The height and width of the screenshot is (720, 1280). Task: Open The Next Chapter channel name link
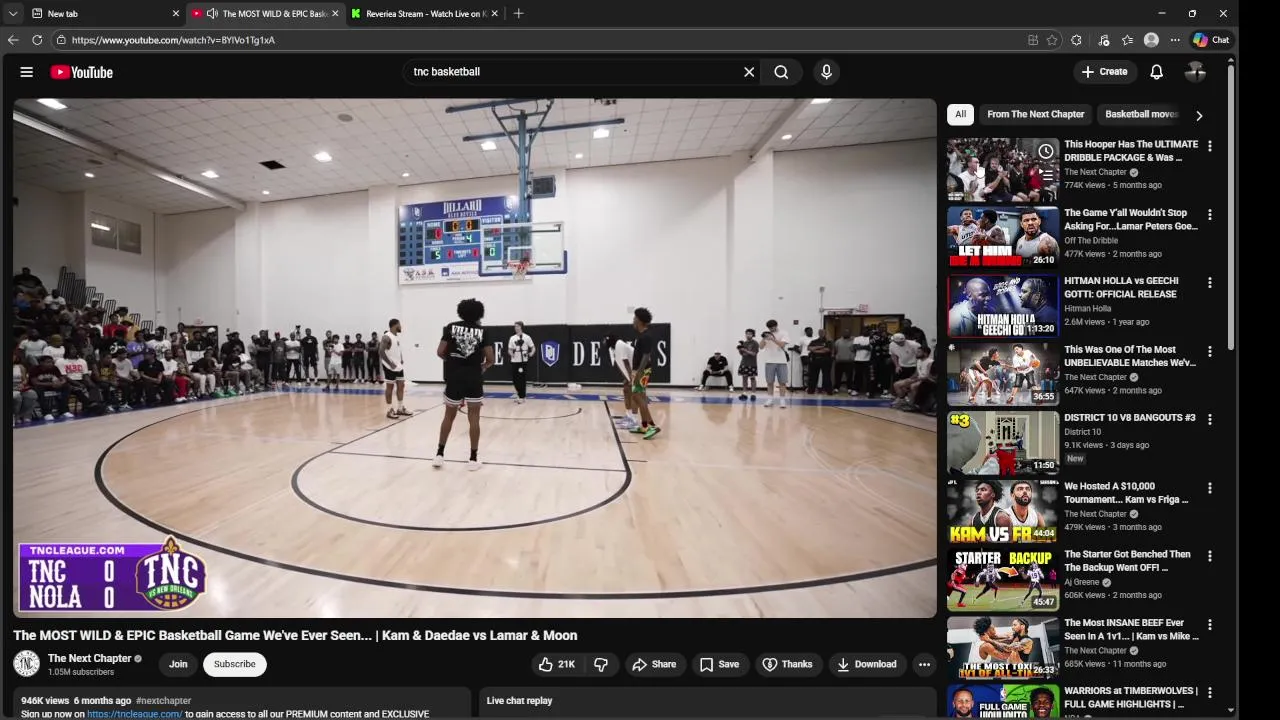pyautogui.click(x=90, y=658)
